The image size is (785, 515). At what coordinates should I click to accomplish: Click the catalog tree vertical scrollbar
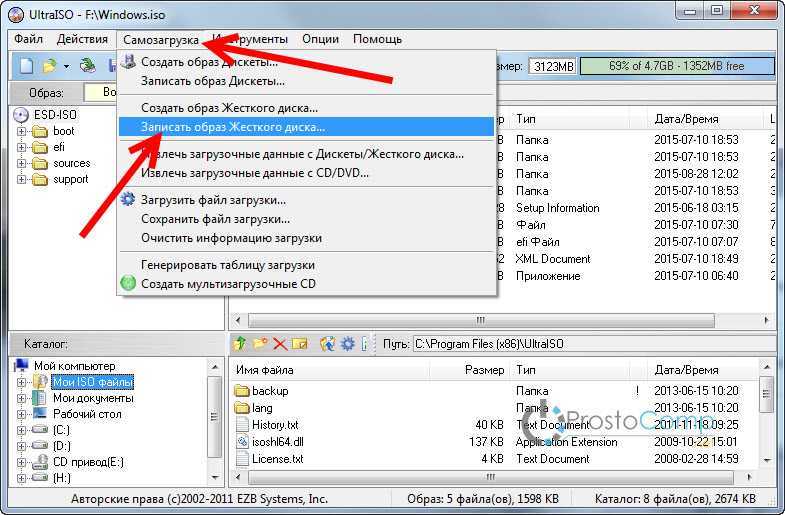coord(215,422)
